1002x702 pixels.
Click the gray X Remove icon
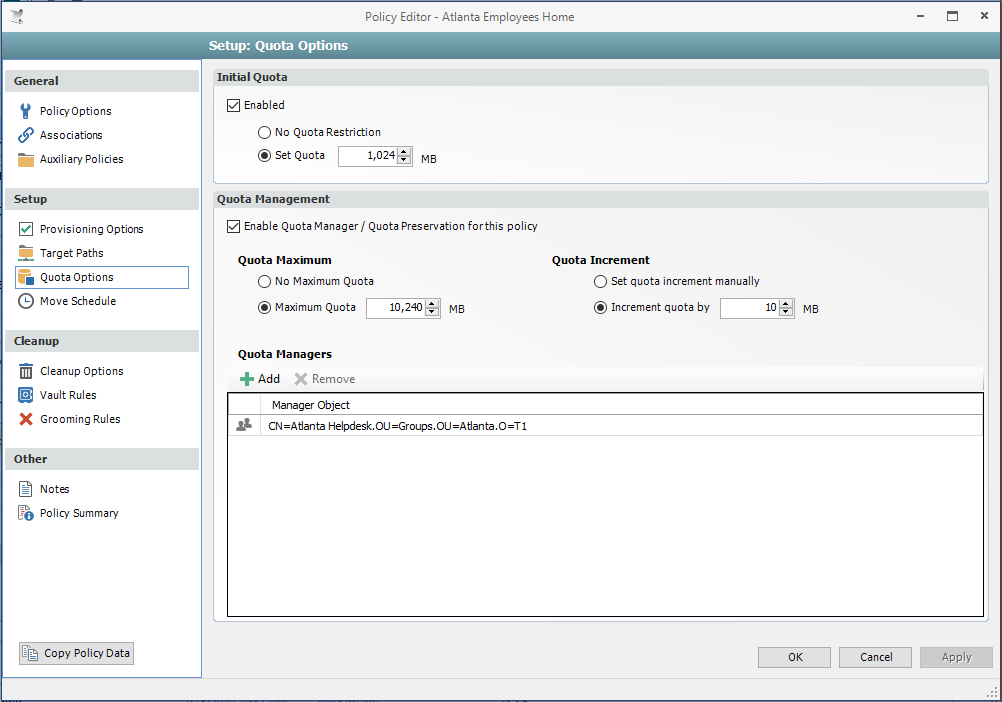pos(300,379)
